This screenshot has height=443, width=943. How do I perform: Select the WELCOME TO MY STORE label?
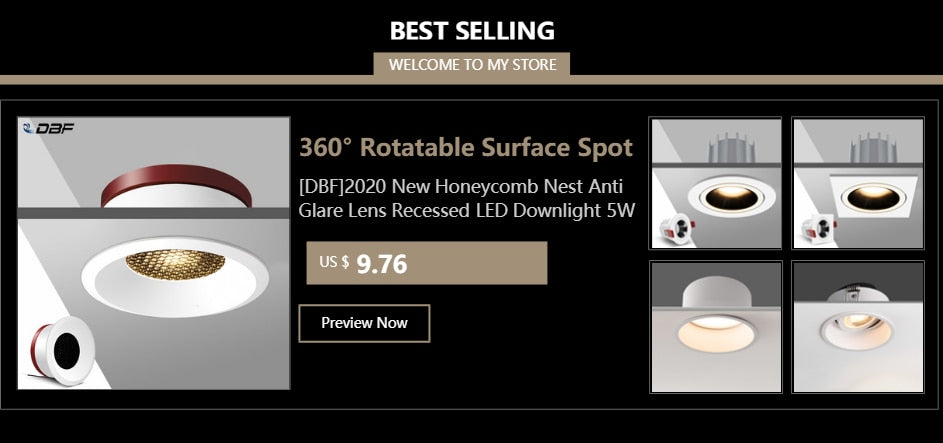pyautogui.click(x=472, y=65)
